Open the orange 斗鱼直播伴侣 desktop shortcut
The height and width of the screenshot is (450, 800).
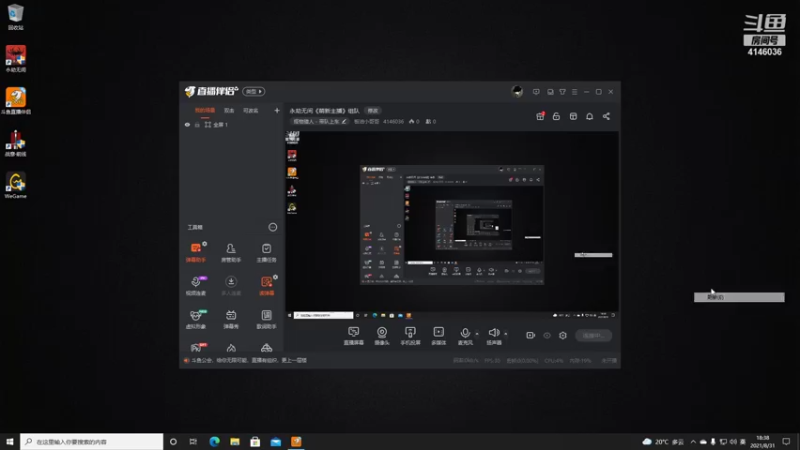[x=16, y=101]
